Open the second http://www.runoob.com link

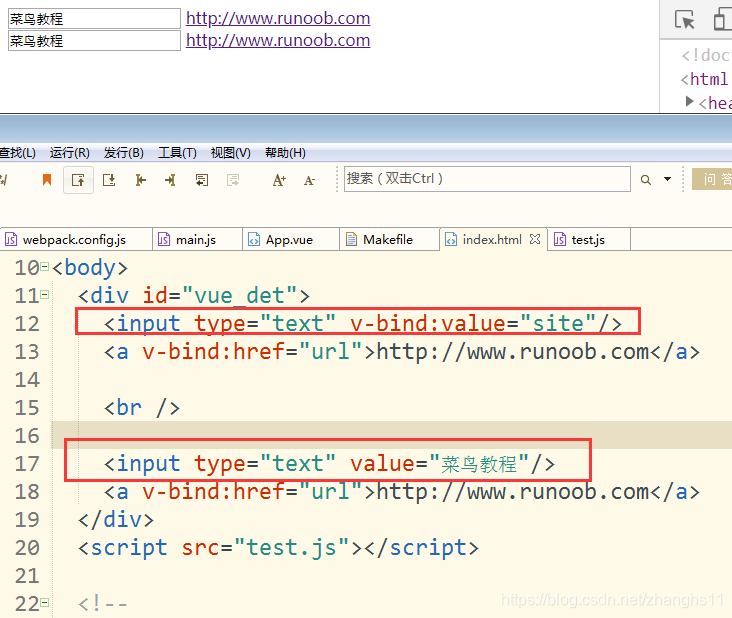tap(278, 40)
